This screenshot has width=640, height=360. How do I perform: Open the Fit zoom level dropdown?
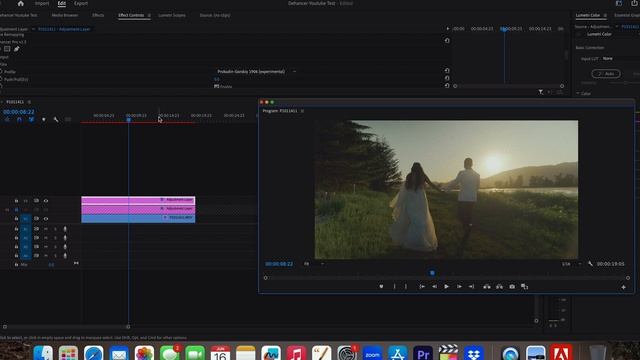pos(314,264)
